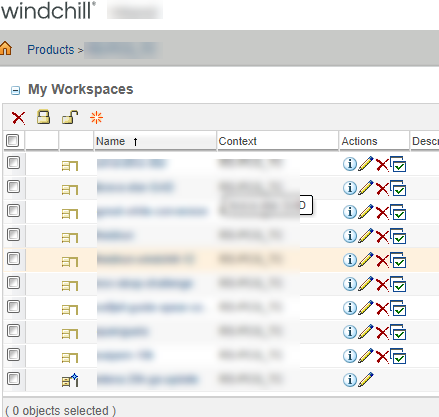Screen dimensions: 439x417
Task: Check the first workspace row checkbox
Action: (x=14, y=163)
